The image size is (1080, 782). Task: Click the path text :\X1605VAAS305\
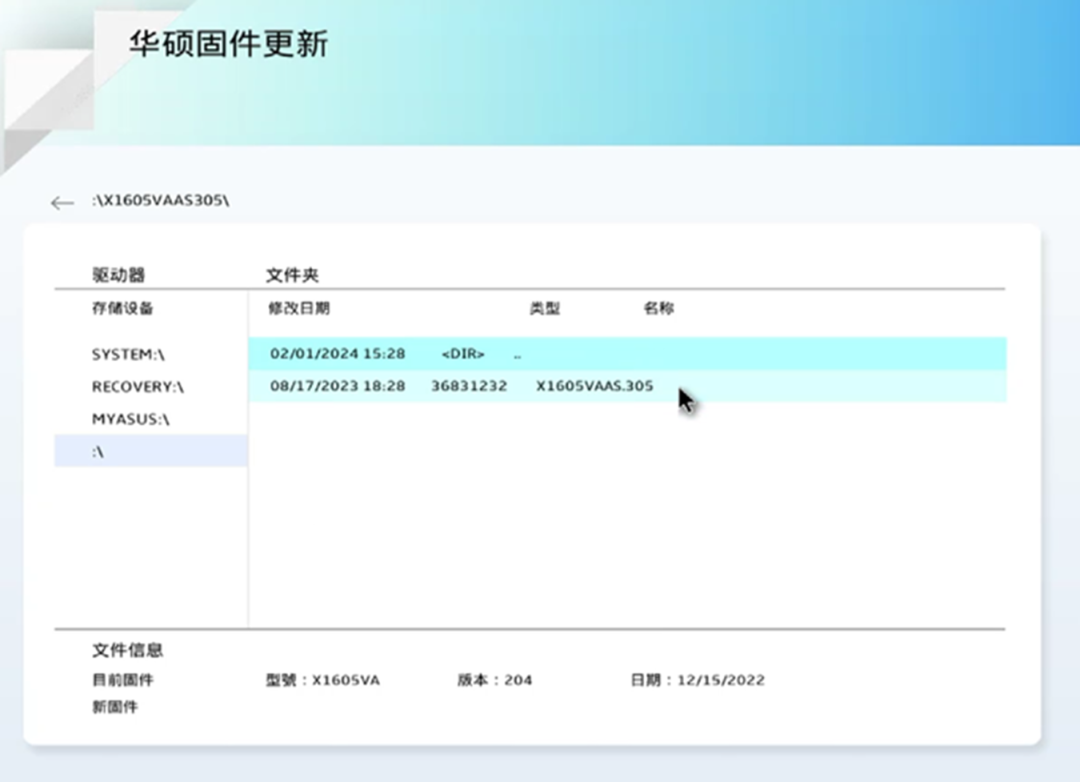point(160,200)
